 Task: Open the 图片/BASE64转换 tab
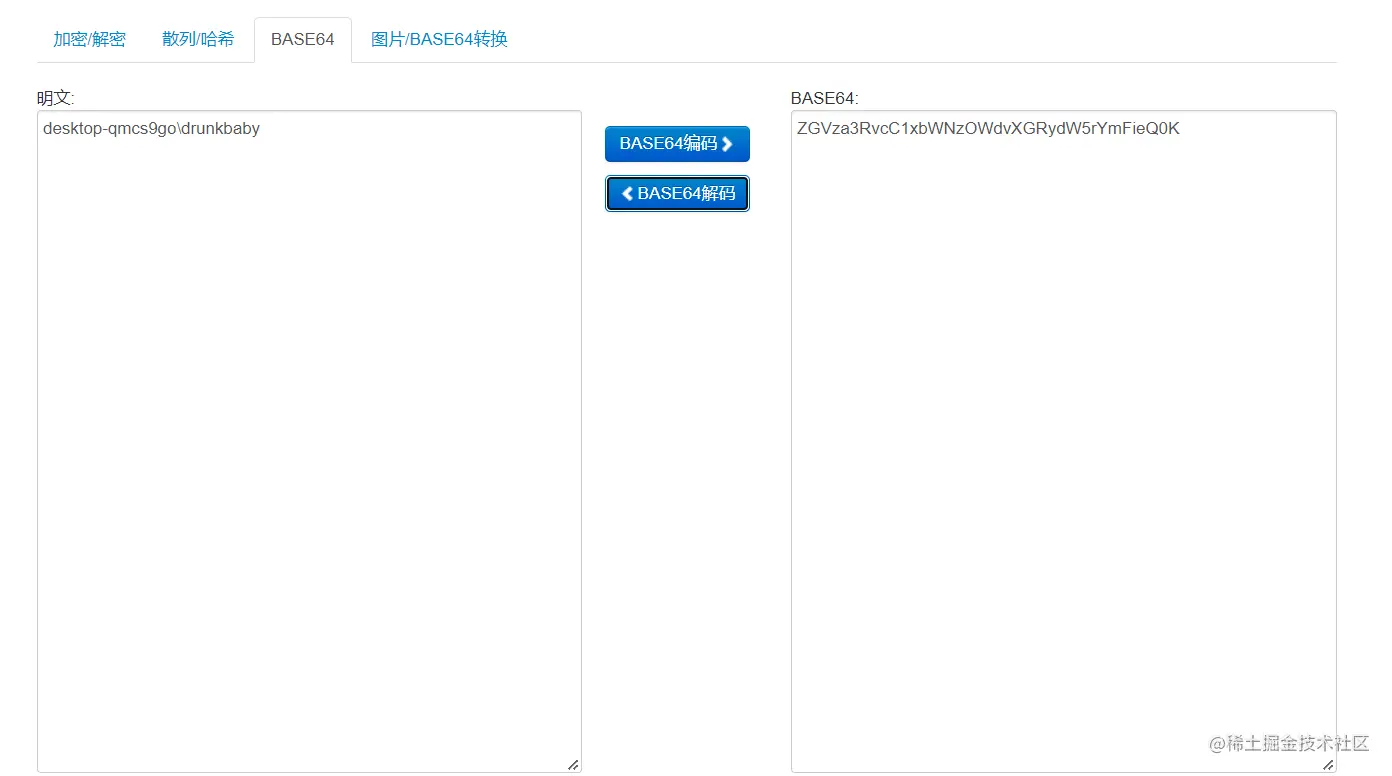pyautogui.click(x=439, y=40)
